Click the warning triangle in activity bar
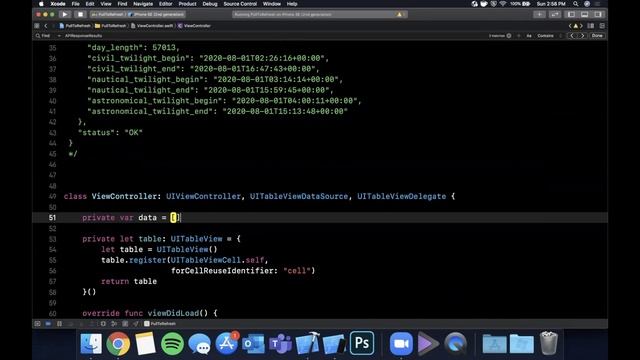 tap(399, 14)
